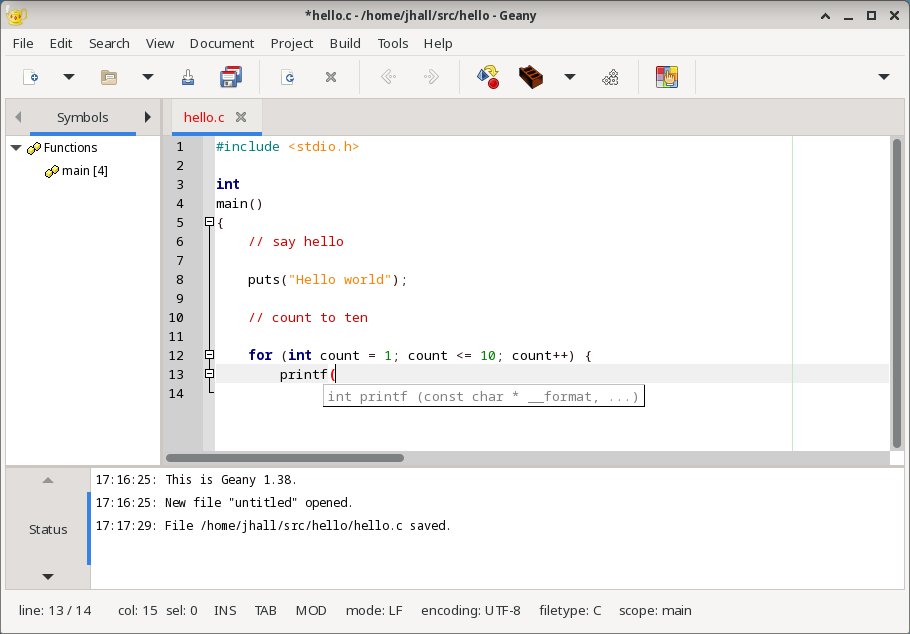
Task: Run the current file with Execute icon
Action: click(x=488, y=77)
